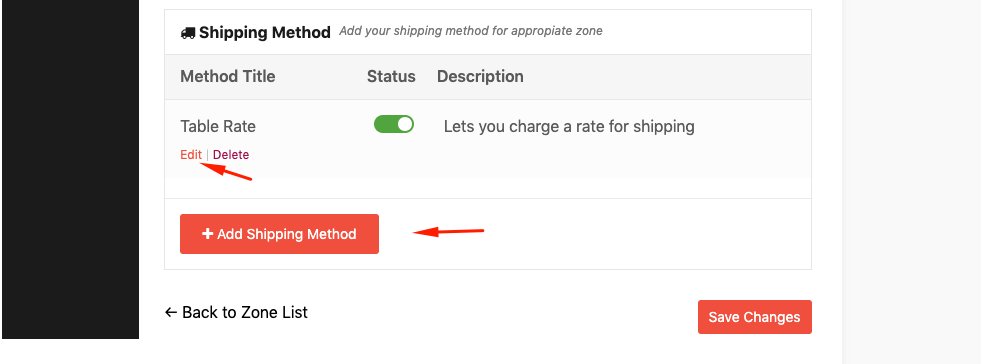This screenshot has height=364, width=981.
Task: Delete the Table Rate method
Action: (x=231, y=154)
